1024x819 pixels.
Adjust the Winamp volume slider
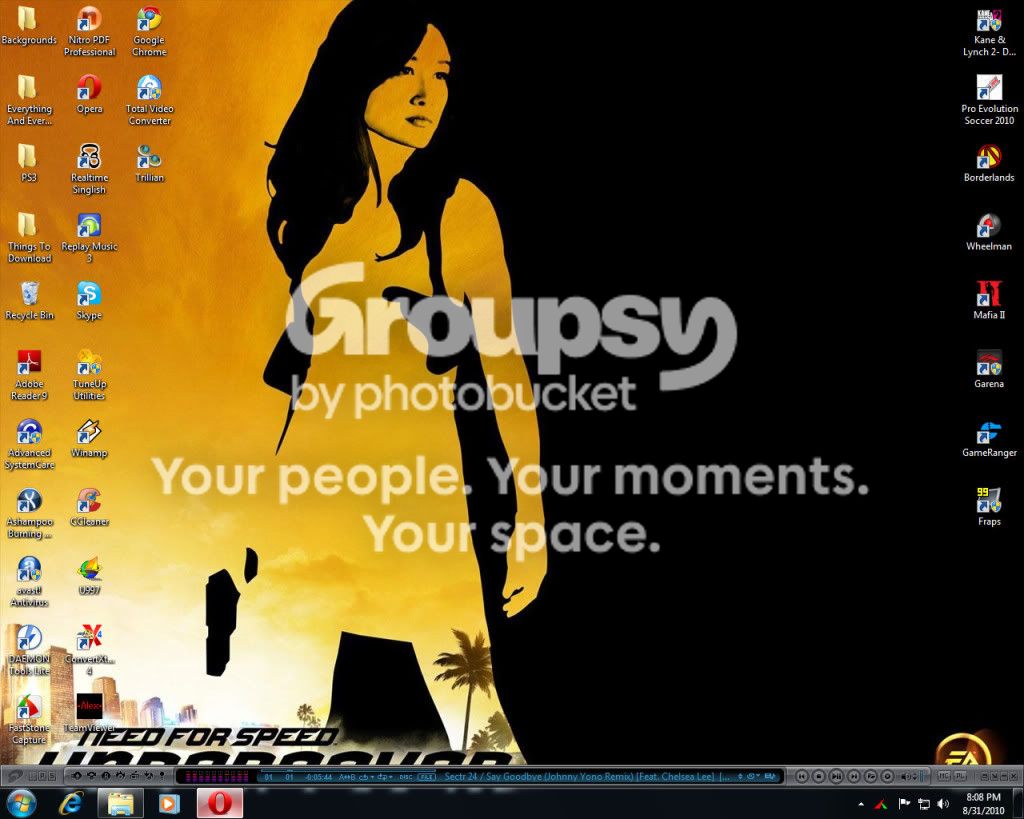(x=922, y=777)
